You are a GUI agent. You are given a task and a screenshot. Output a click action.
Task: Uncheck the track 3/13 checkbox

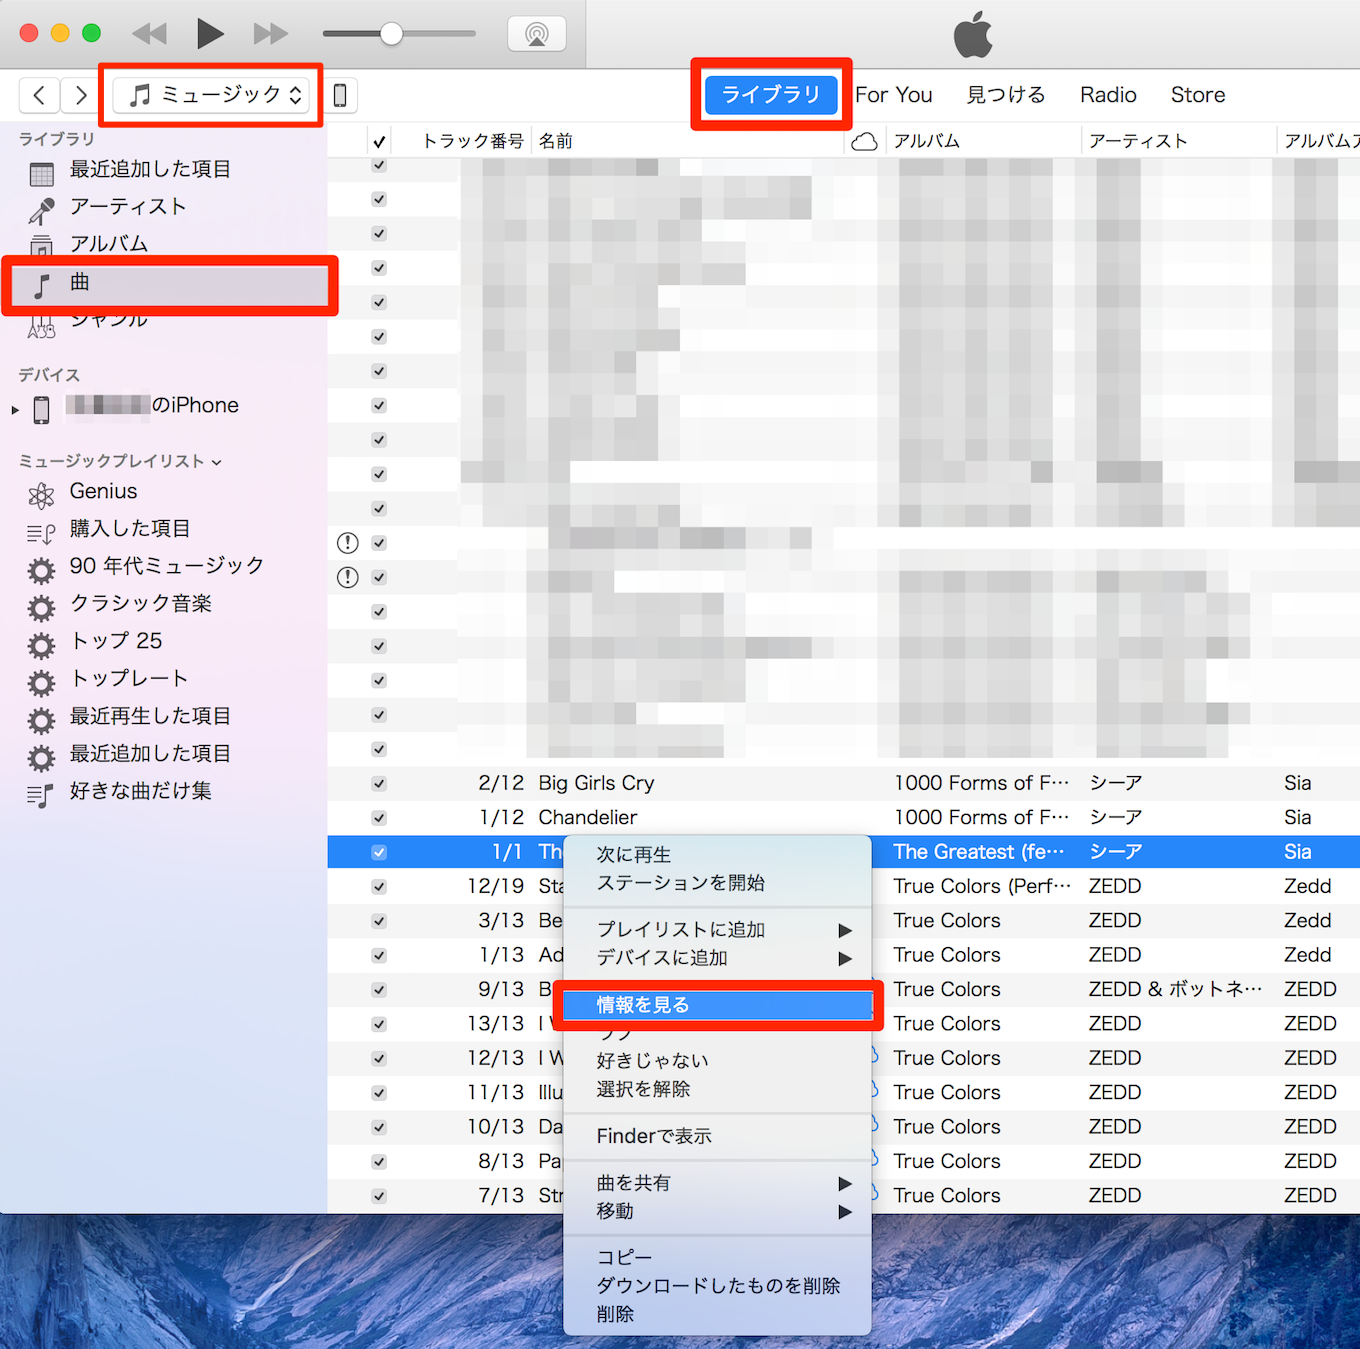tap(379, 921)
